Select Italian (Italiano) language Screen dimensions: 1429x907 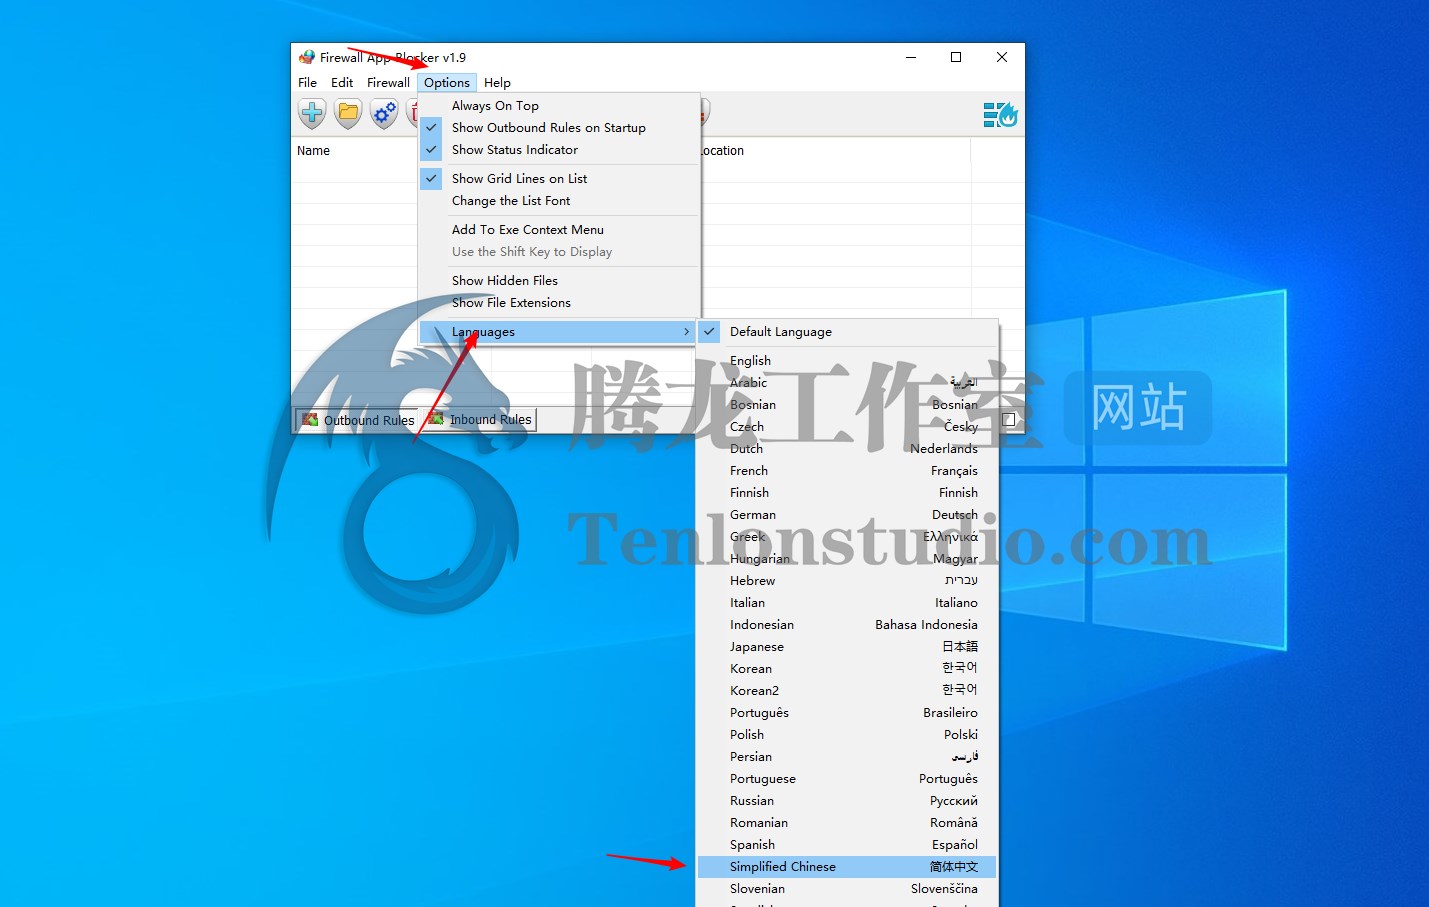(x=847, y=603)
